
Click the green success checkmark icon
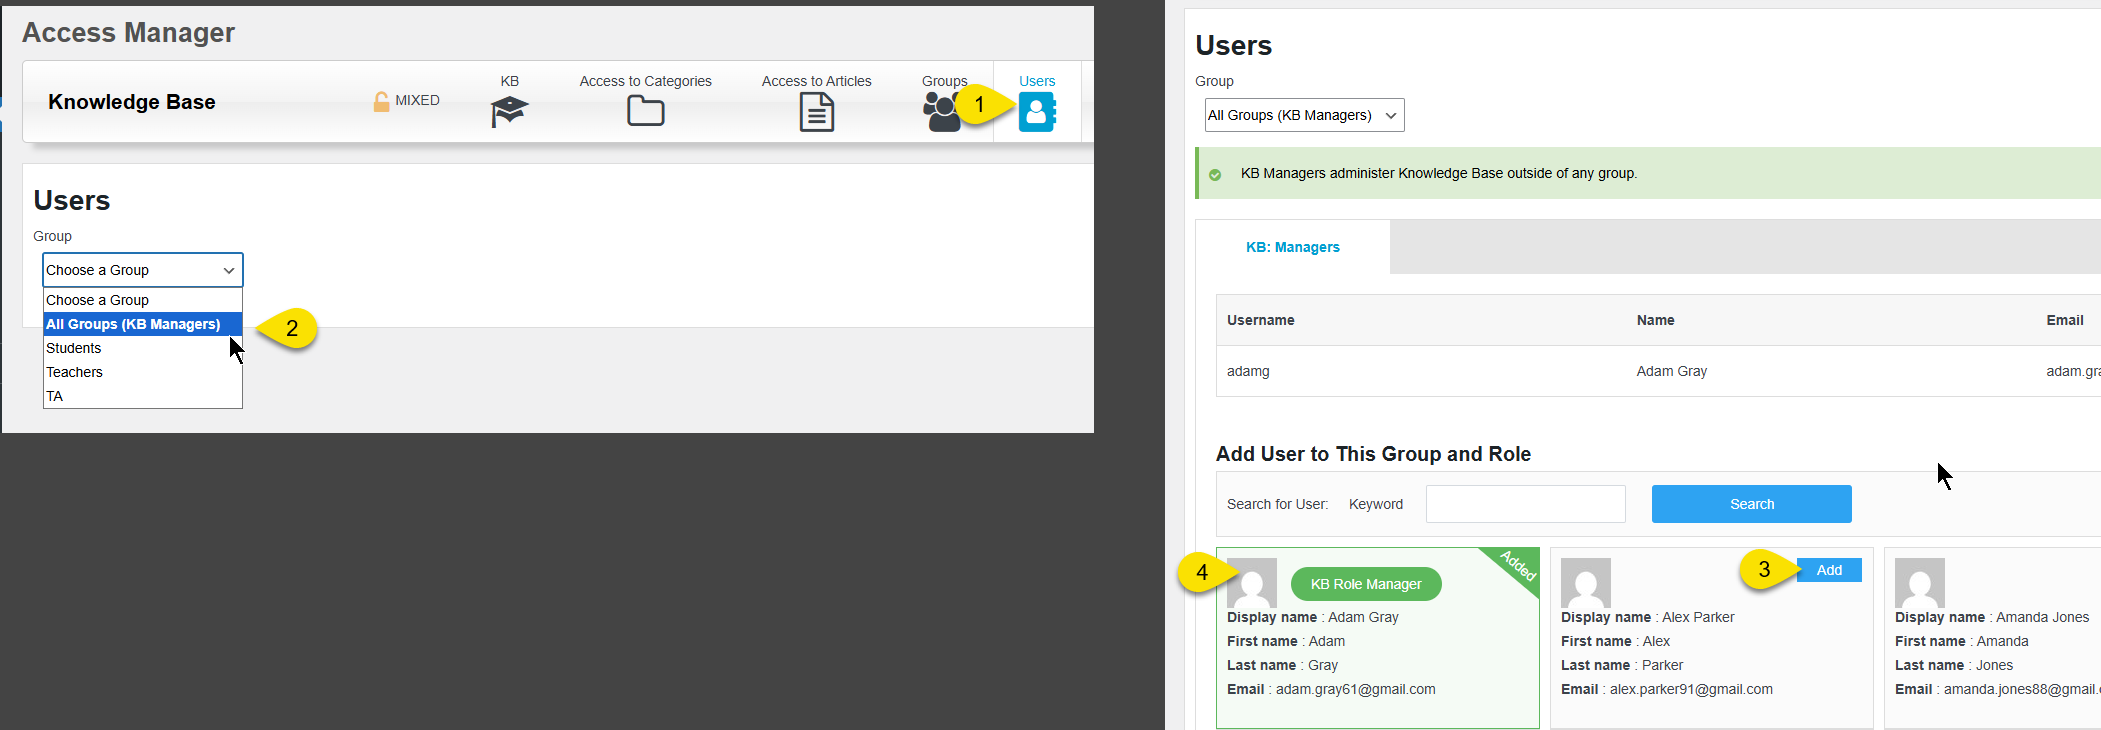[1215, 174]
